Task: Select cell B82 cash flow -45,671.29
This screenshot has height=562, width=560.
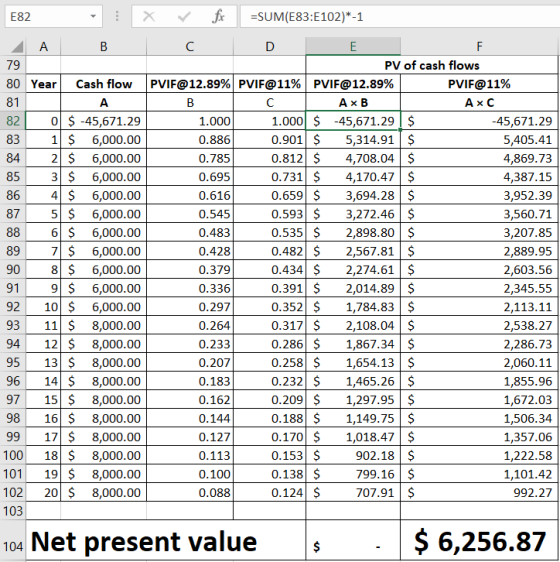Action: pos(104,121)
